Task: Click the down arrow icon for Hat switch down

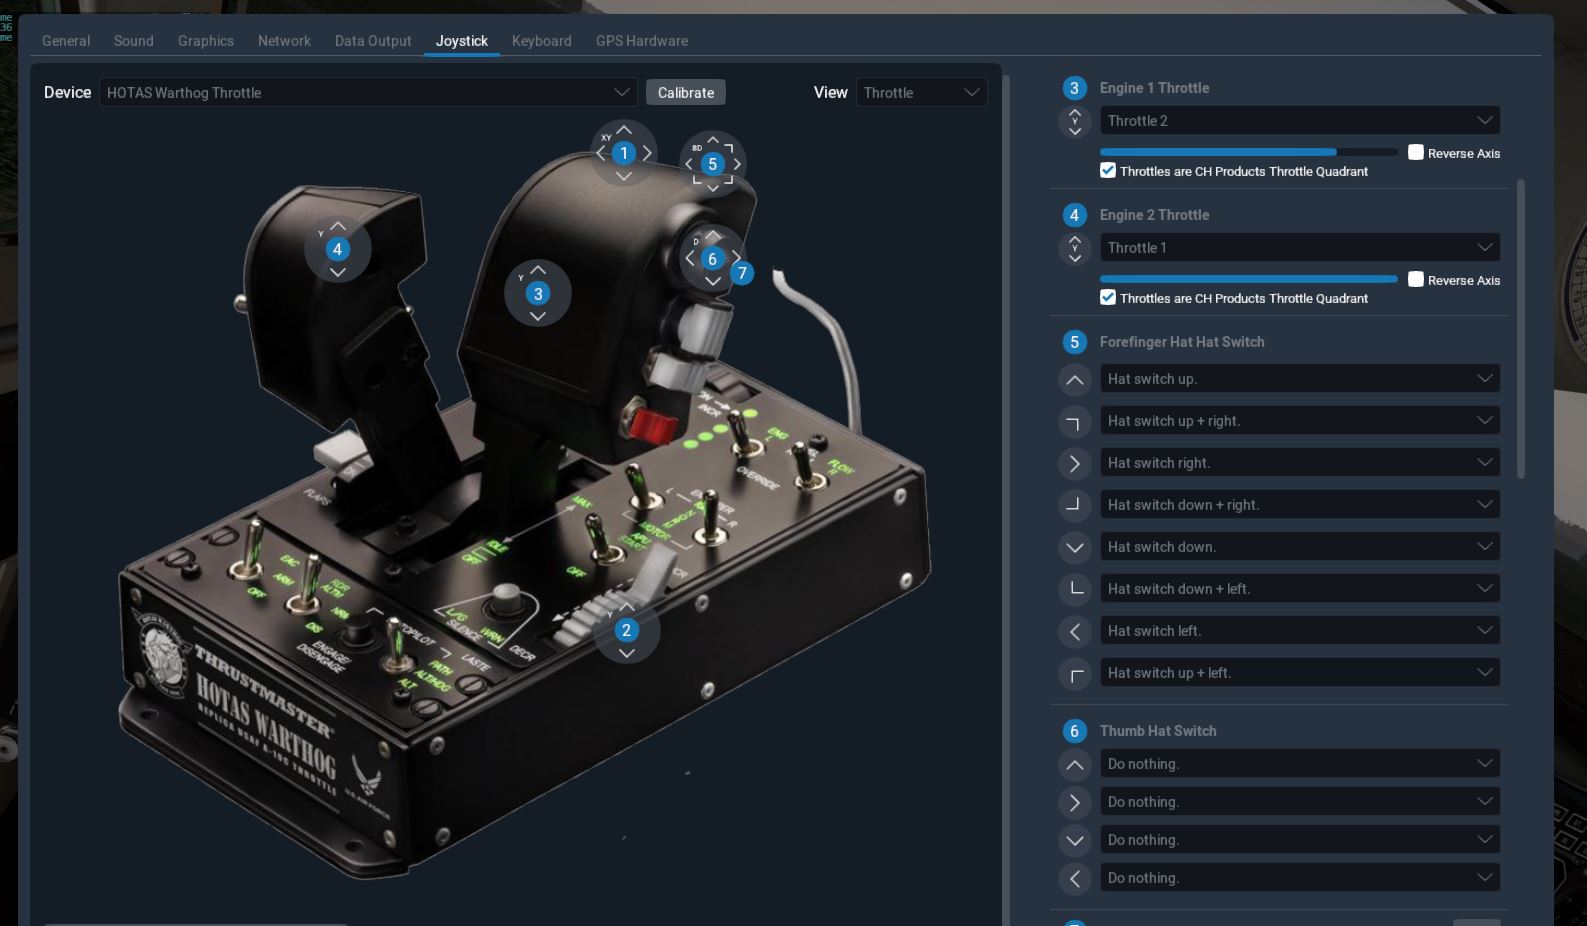Action: pyautogui.click(x=1074, y=547)
